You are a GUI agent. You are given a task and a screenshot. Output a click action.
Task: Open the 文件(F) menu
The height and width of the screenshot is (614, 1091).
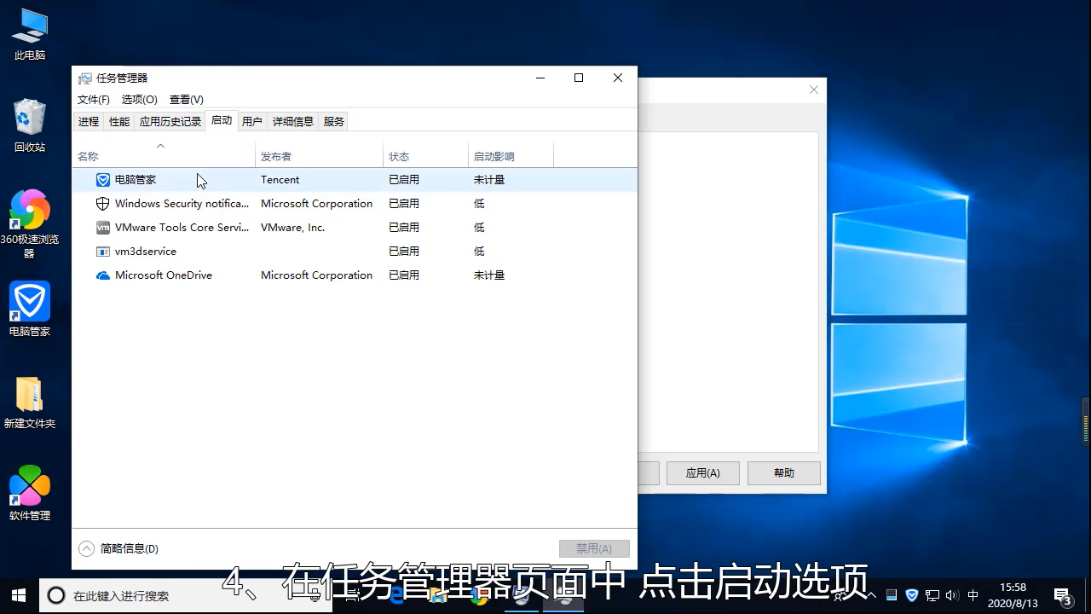93,99
